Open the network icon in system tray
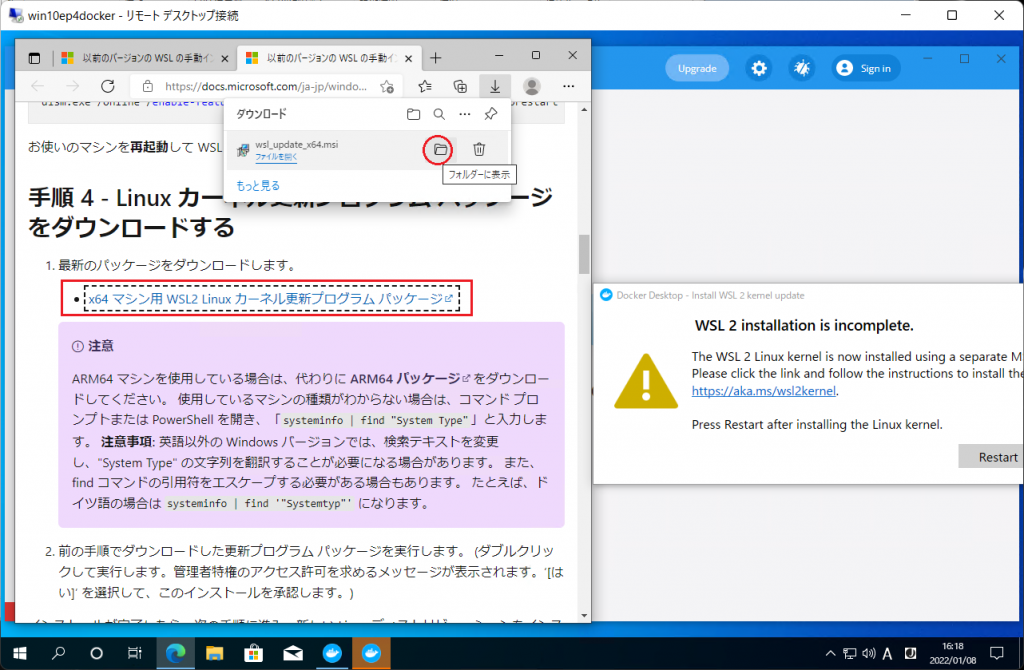The height and width of the screenshot is (670, 1024). pyautogui.click(x=850, y=653)
